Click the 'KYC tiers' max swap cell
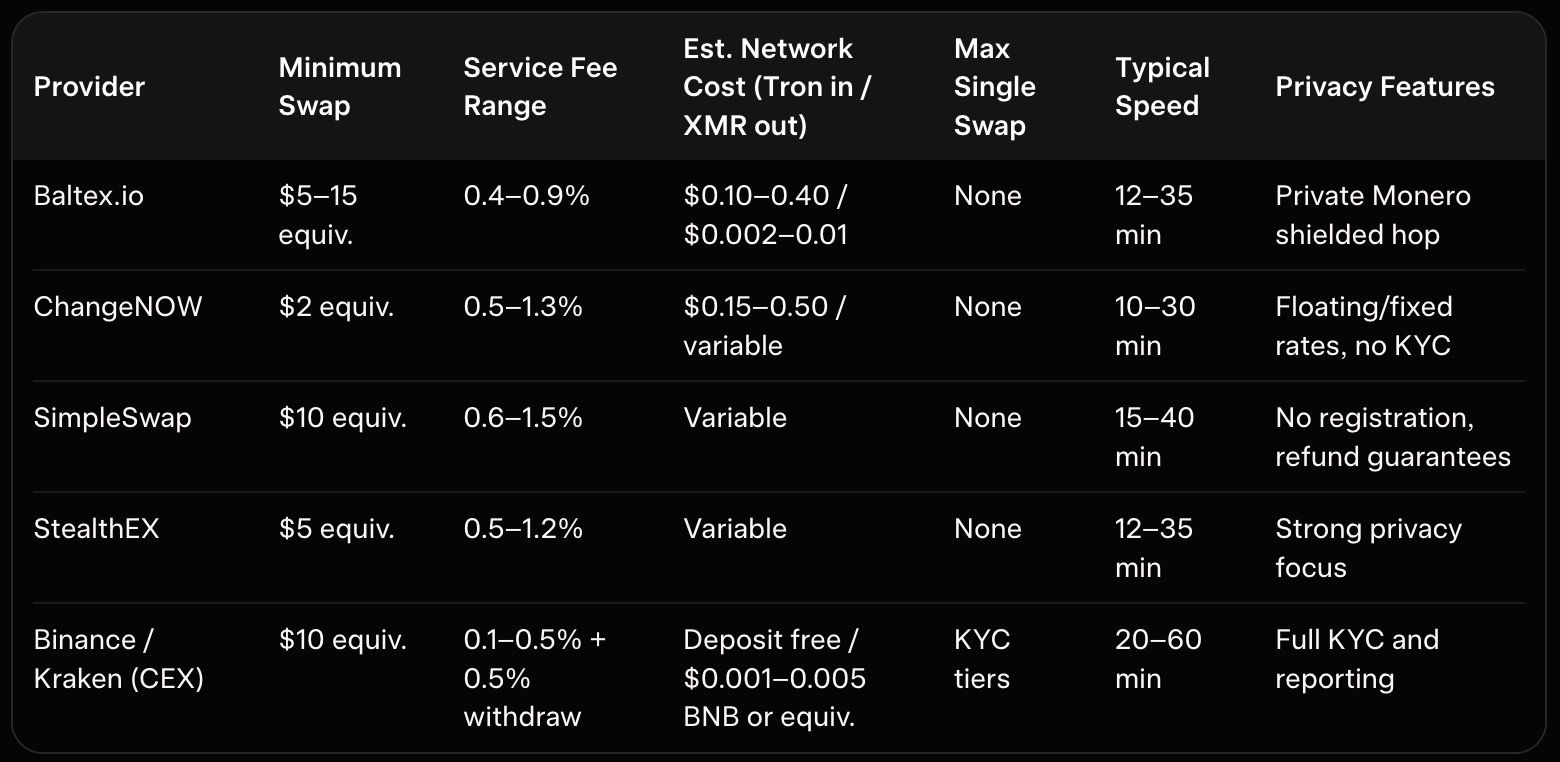This screenshot has height=762, width=1560. pos(982,659)
